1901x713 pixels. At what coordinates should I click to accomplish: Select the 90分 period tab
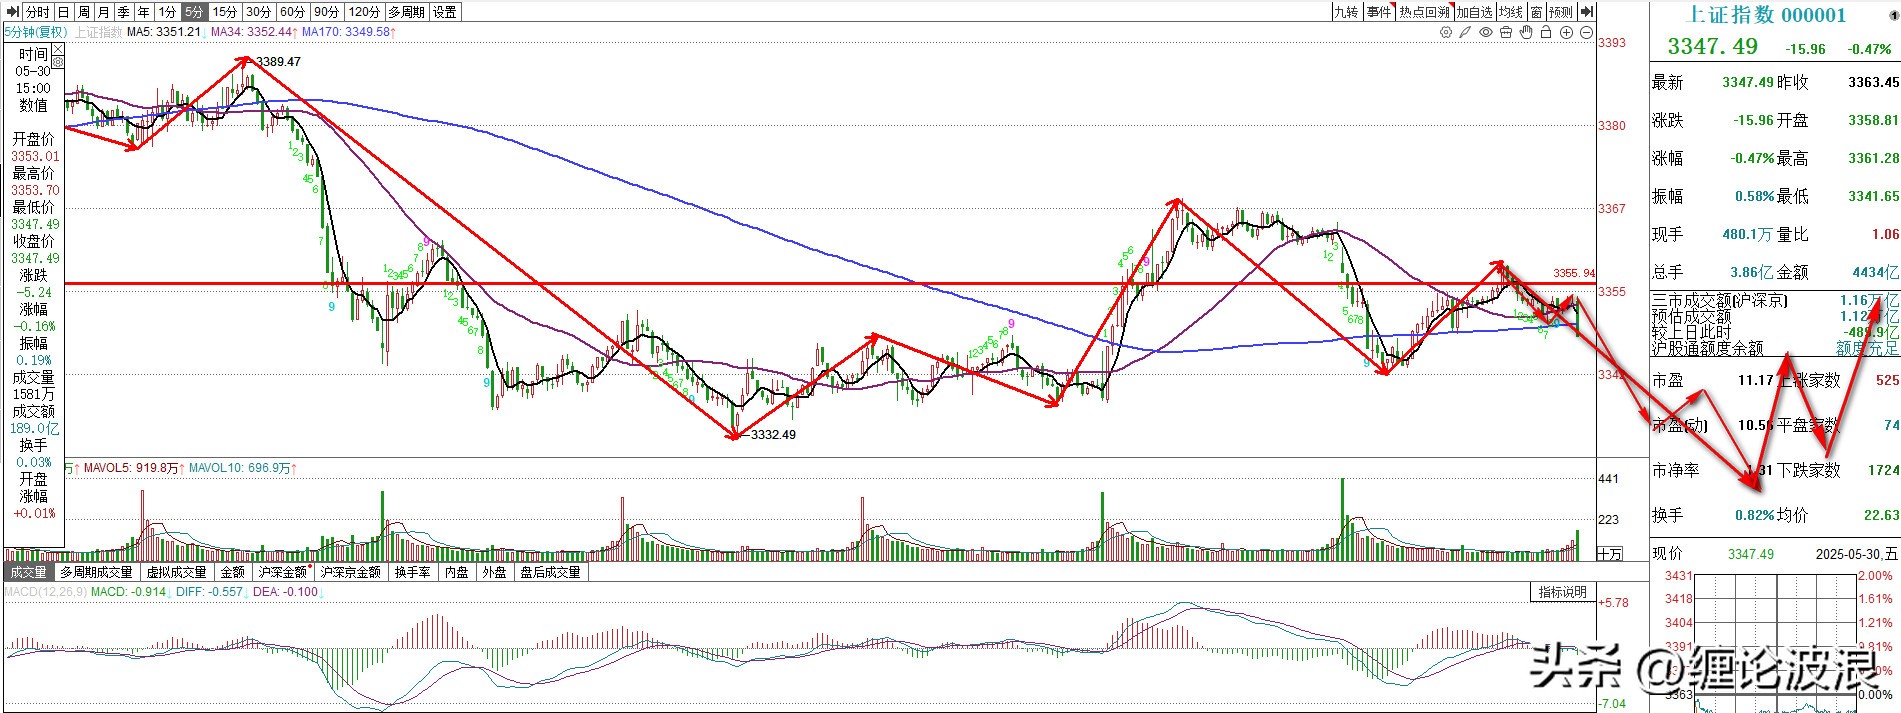pos(326,12)
